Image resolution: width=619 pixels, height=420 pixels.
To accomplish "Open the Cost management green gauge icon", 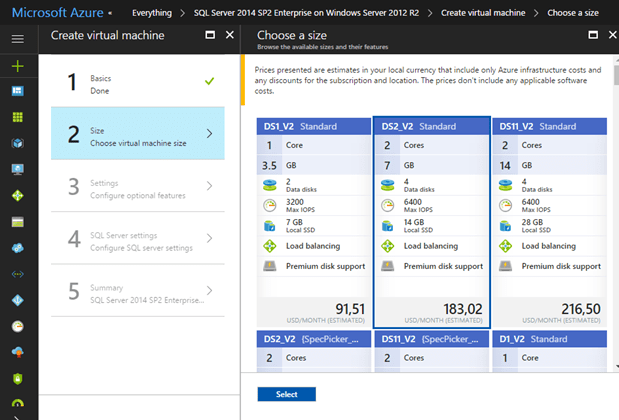I will coord(18,403).
